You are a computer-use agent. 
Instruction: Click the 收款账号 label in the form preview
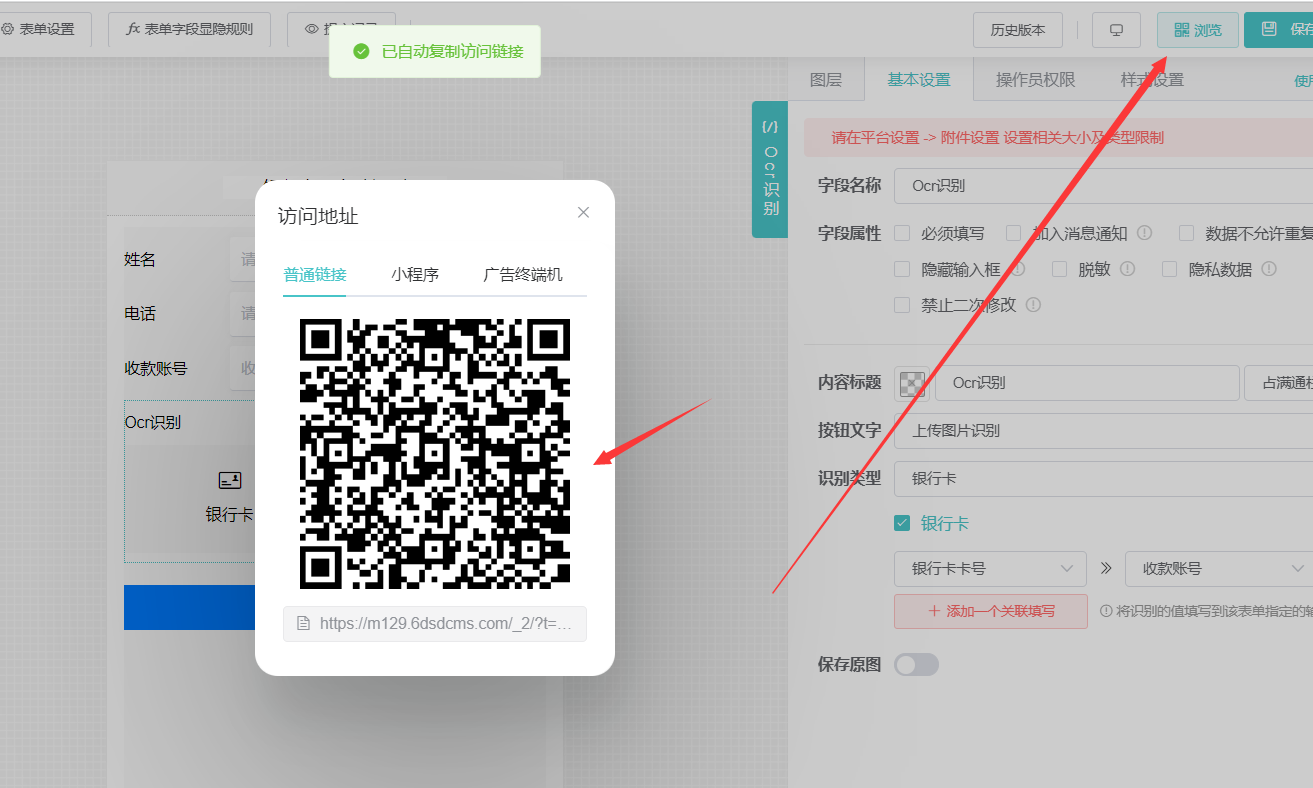coord(156,368)
